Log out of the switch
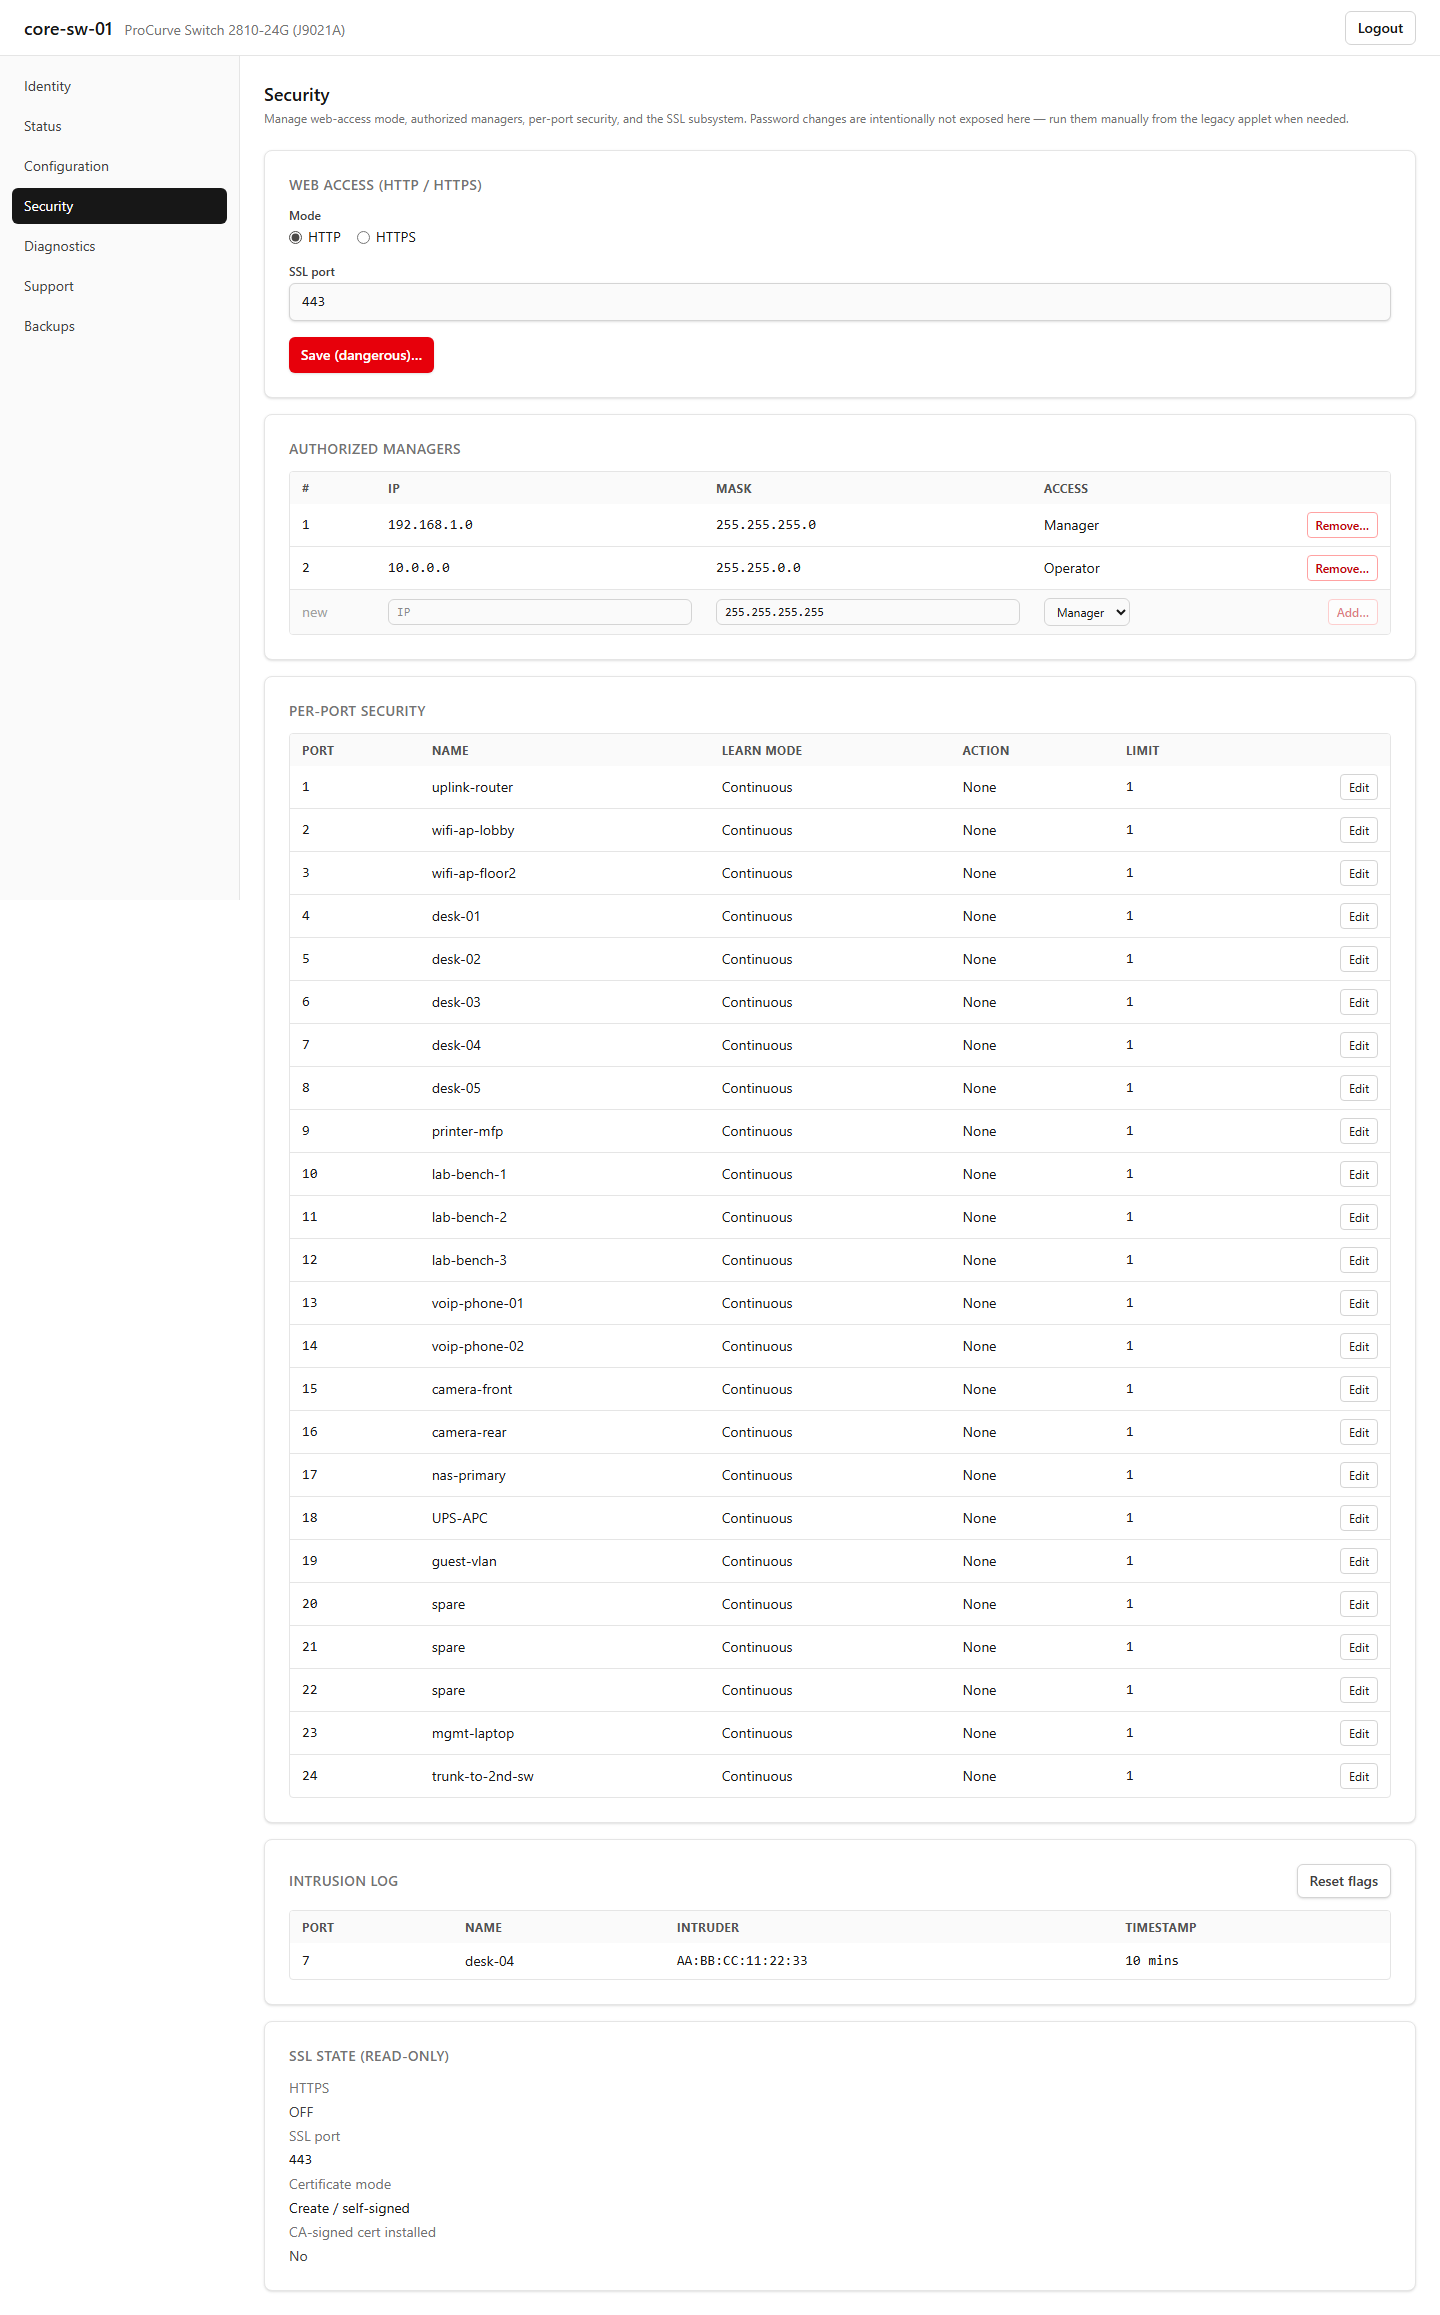Viewport: 1440px width, 2315px height. coord(1380,28)
